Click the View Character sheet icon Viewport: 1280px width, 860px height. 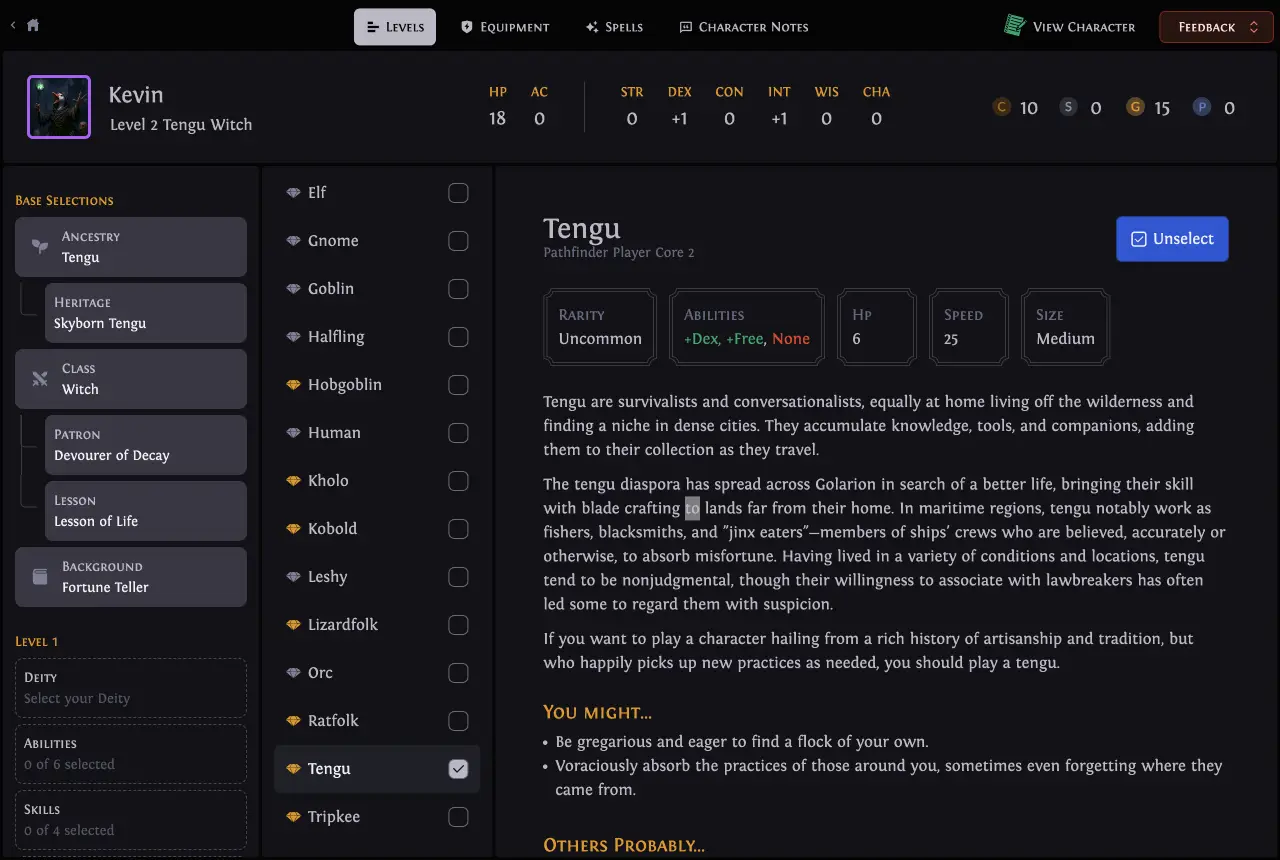pyautogui.click(x=1015, y=26)
